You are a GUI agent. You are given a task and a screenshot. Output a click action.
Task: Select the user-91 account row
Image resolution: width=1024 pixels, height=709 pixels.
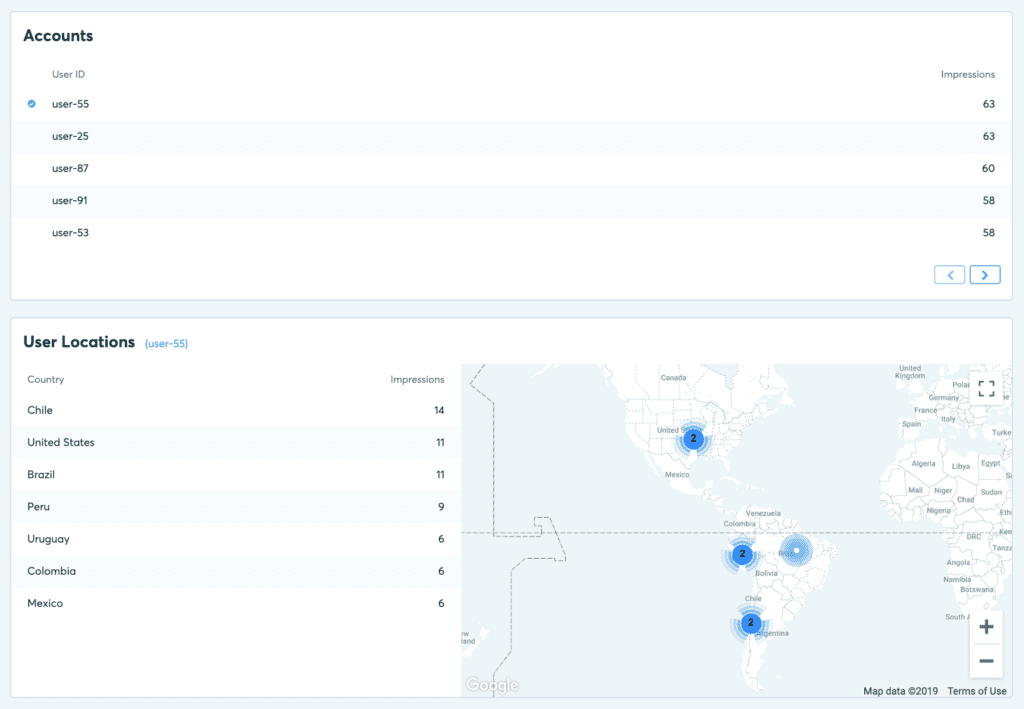click(x=511, y=200)
